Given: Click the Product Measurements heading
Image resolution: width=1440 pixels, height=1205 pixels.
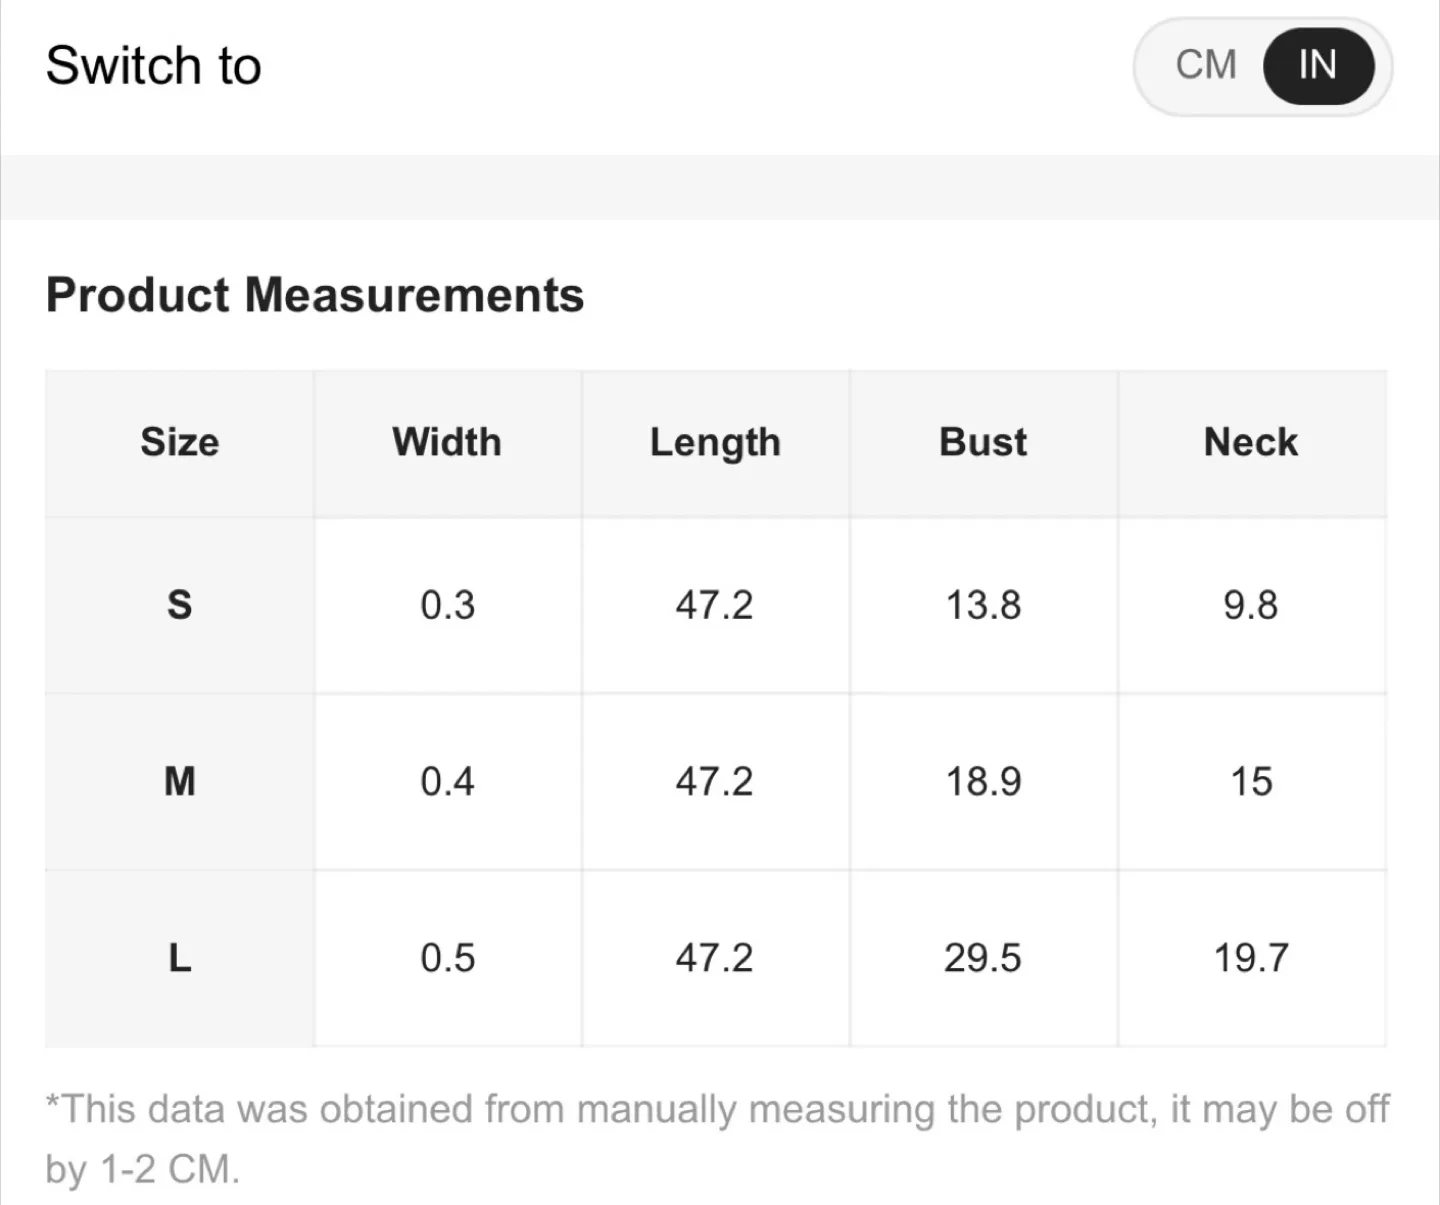Looking at the screenshot, I should 315,295.
